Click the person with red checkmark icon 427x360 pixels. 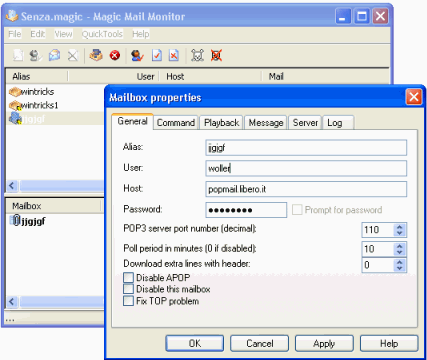coord(137,55)
